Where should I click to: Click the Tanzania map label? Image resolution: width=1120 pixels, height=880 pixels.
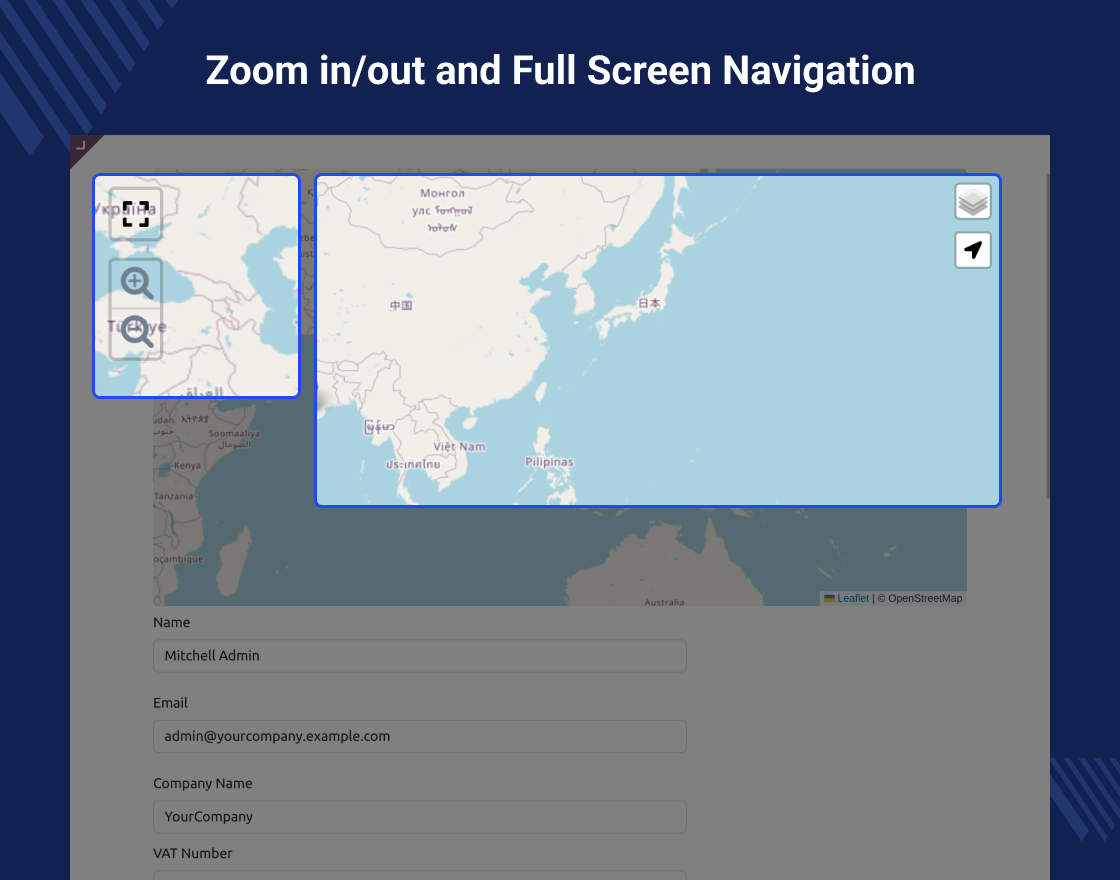174,496
